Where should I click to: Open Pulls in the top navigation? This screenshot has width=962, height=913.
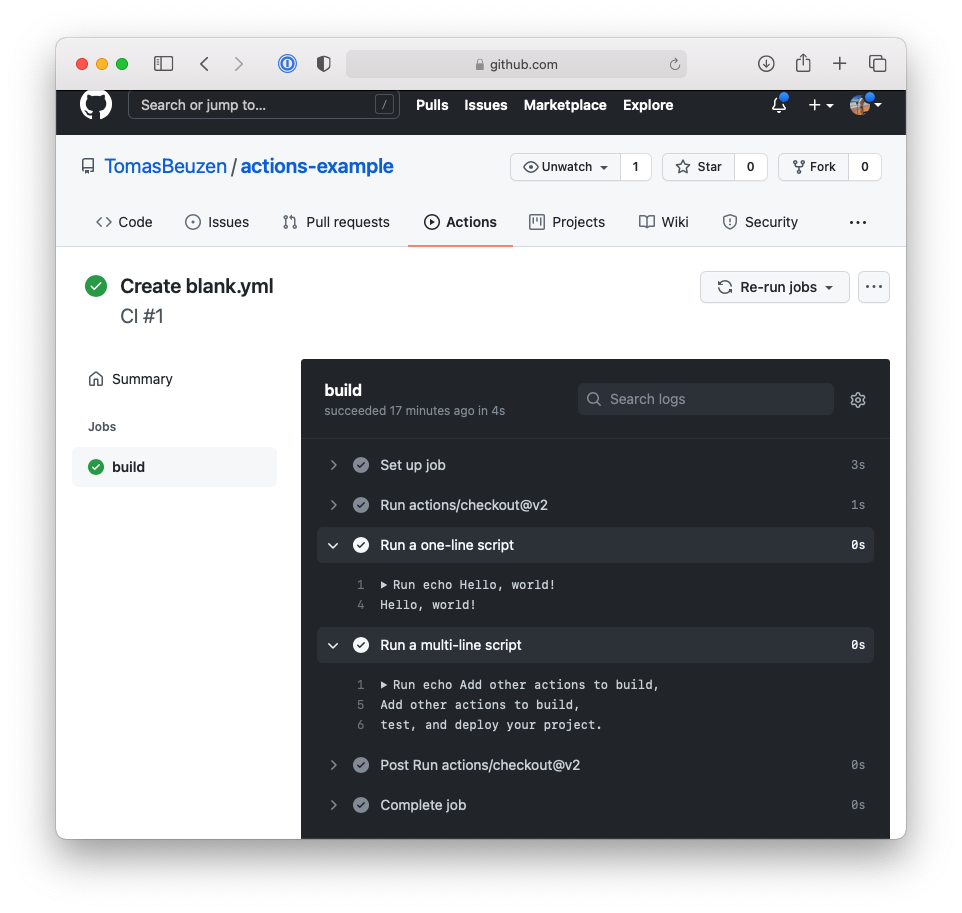coord(432,105)
